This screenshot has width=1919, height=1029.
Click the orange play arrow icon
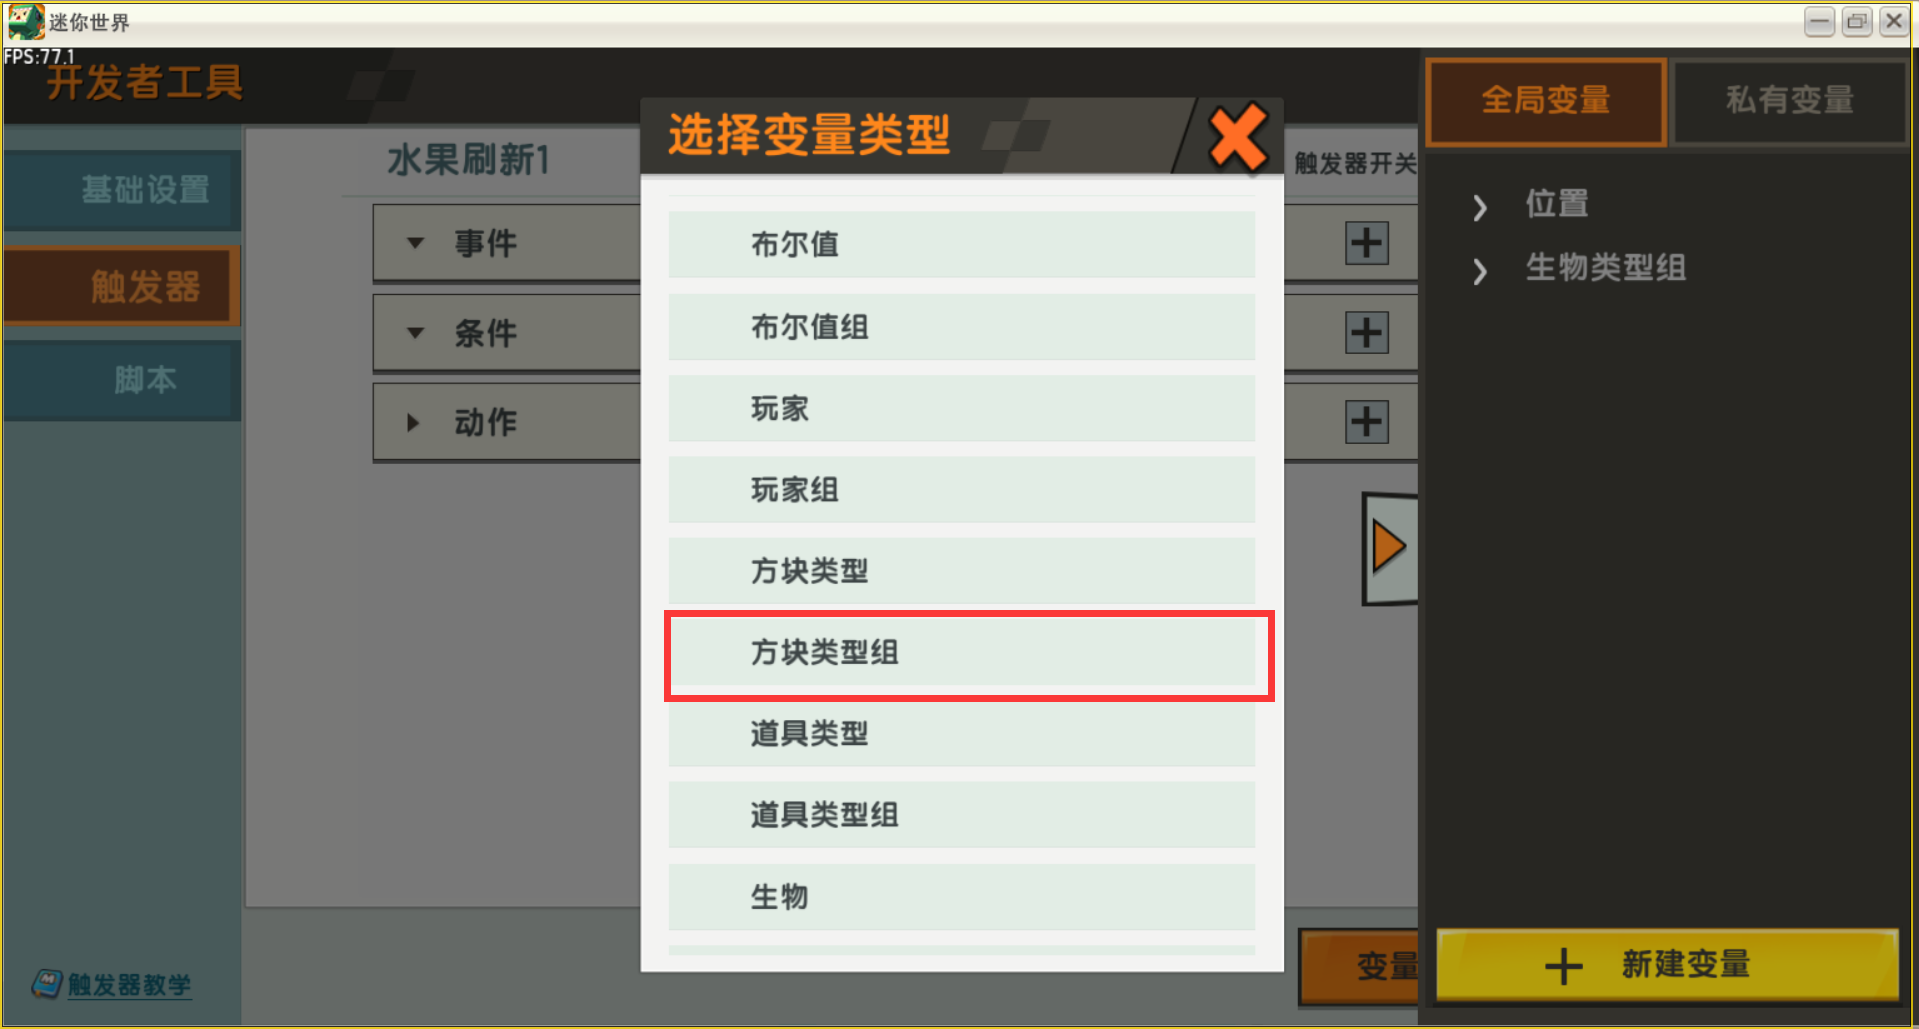[1389, 547]
